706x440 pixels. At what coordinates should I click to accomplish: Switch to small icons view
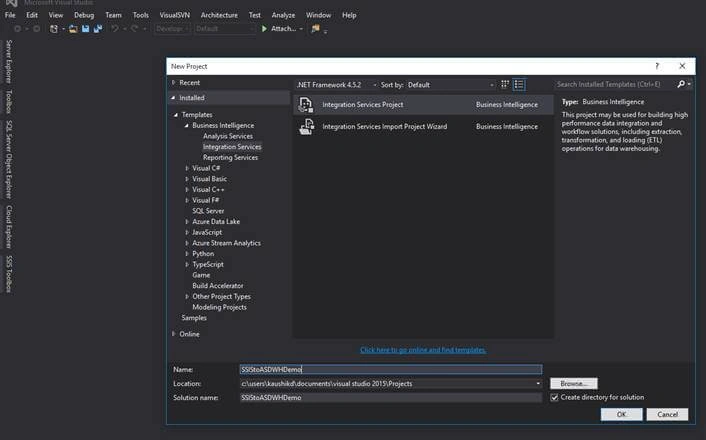coord(505,85)
